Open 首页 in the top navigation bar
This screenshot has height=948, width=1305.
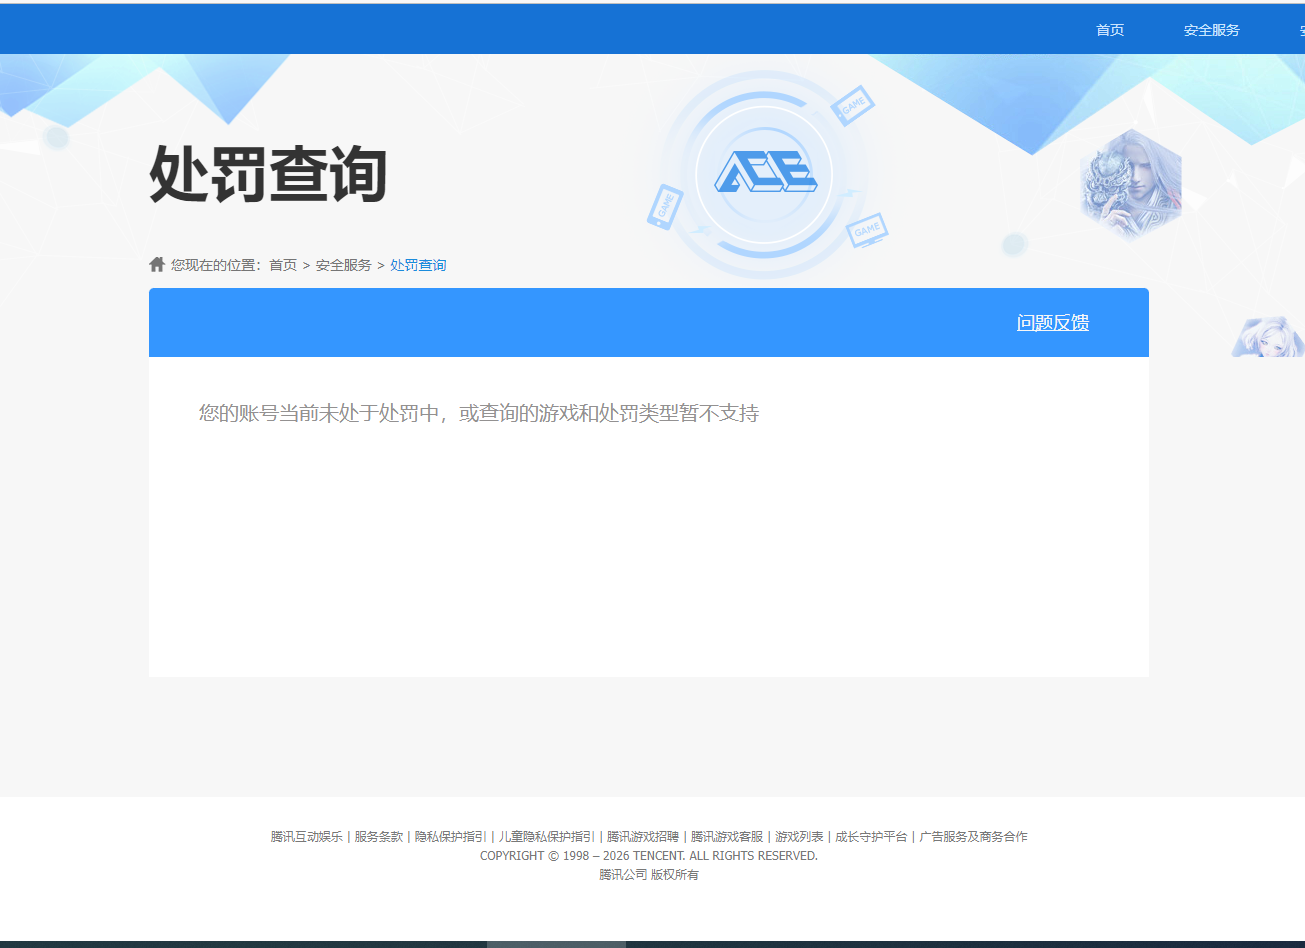point(1110,30)
